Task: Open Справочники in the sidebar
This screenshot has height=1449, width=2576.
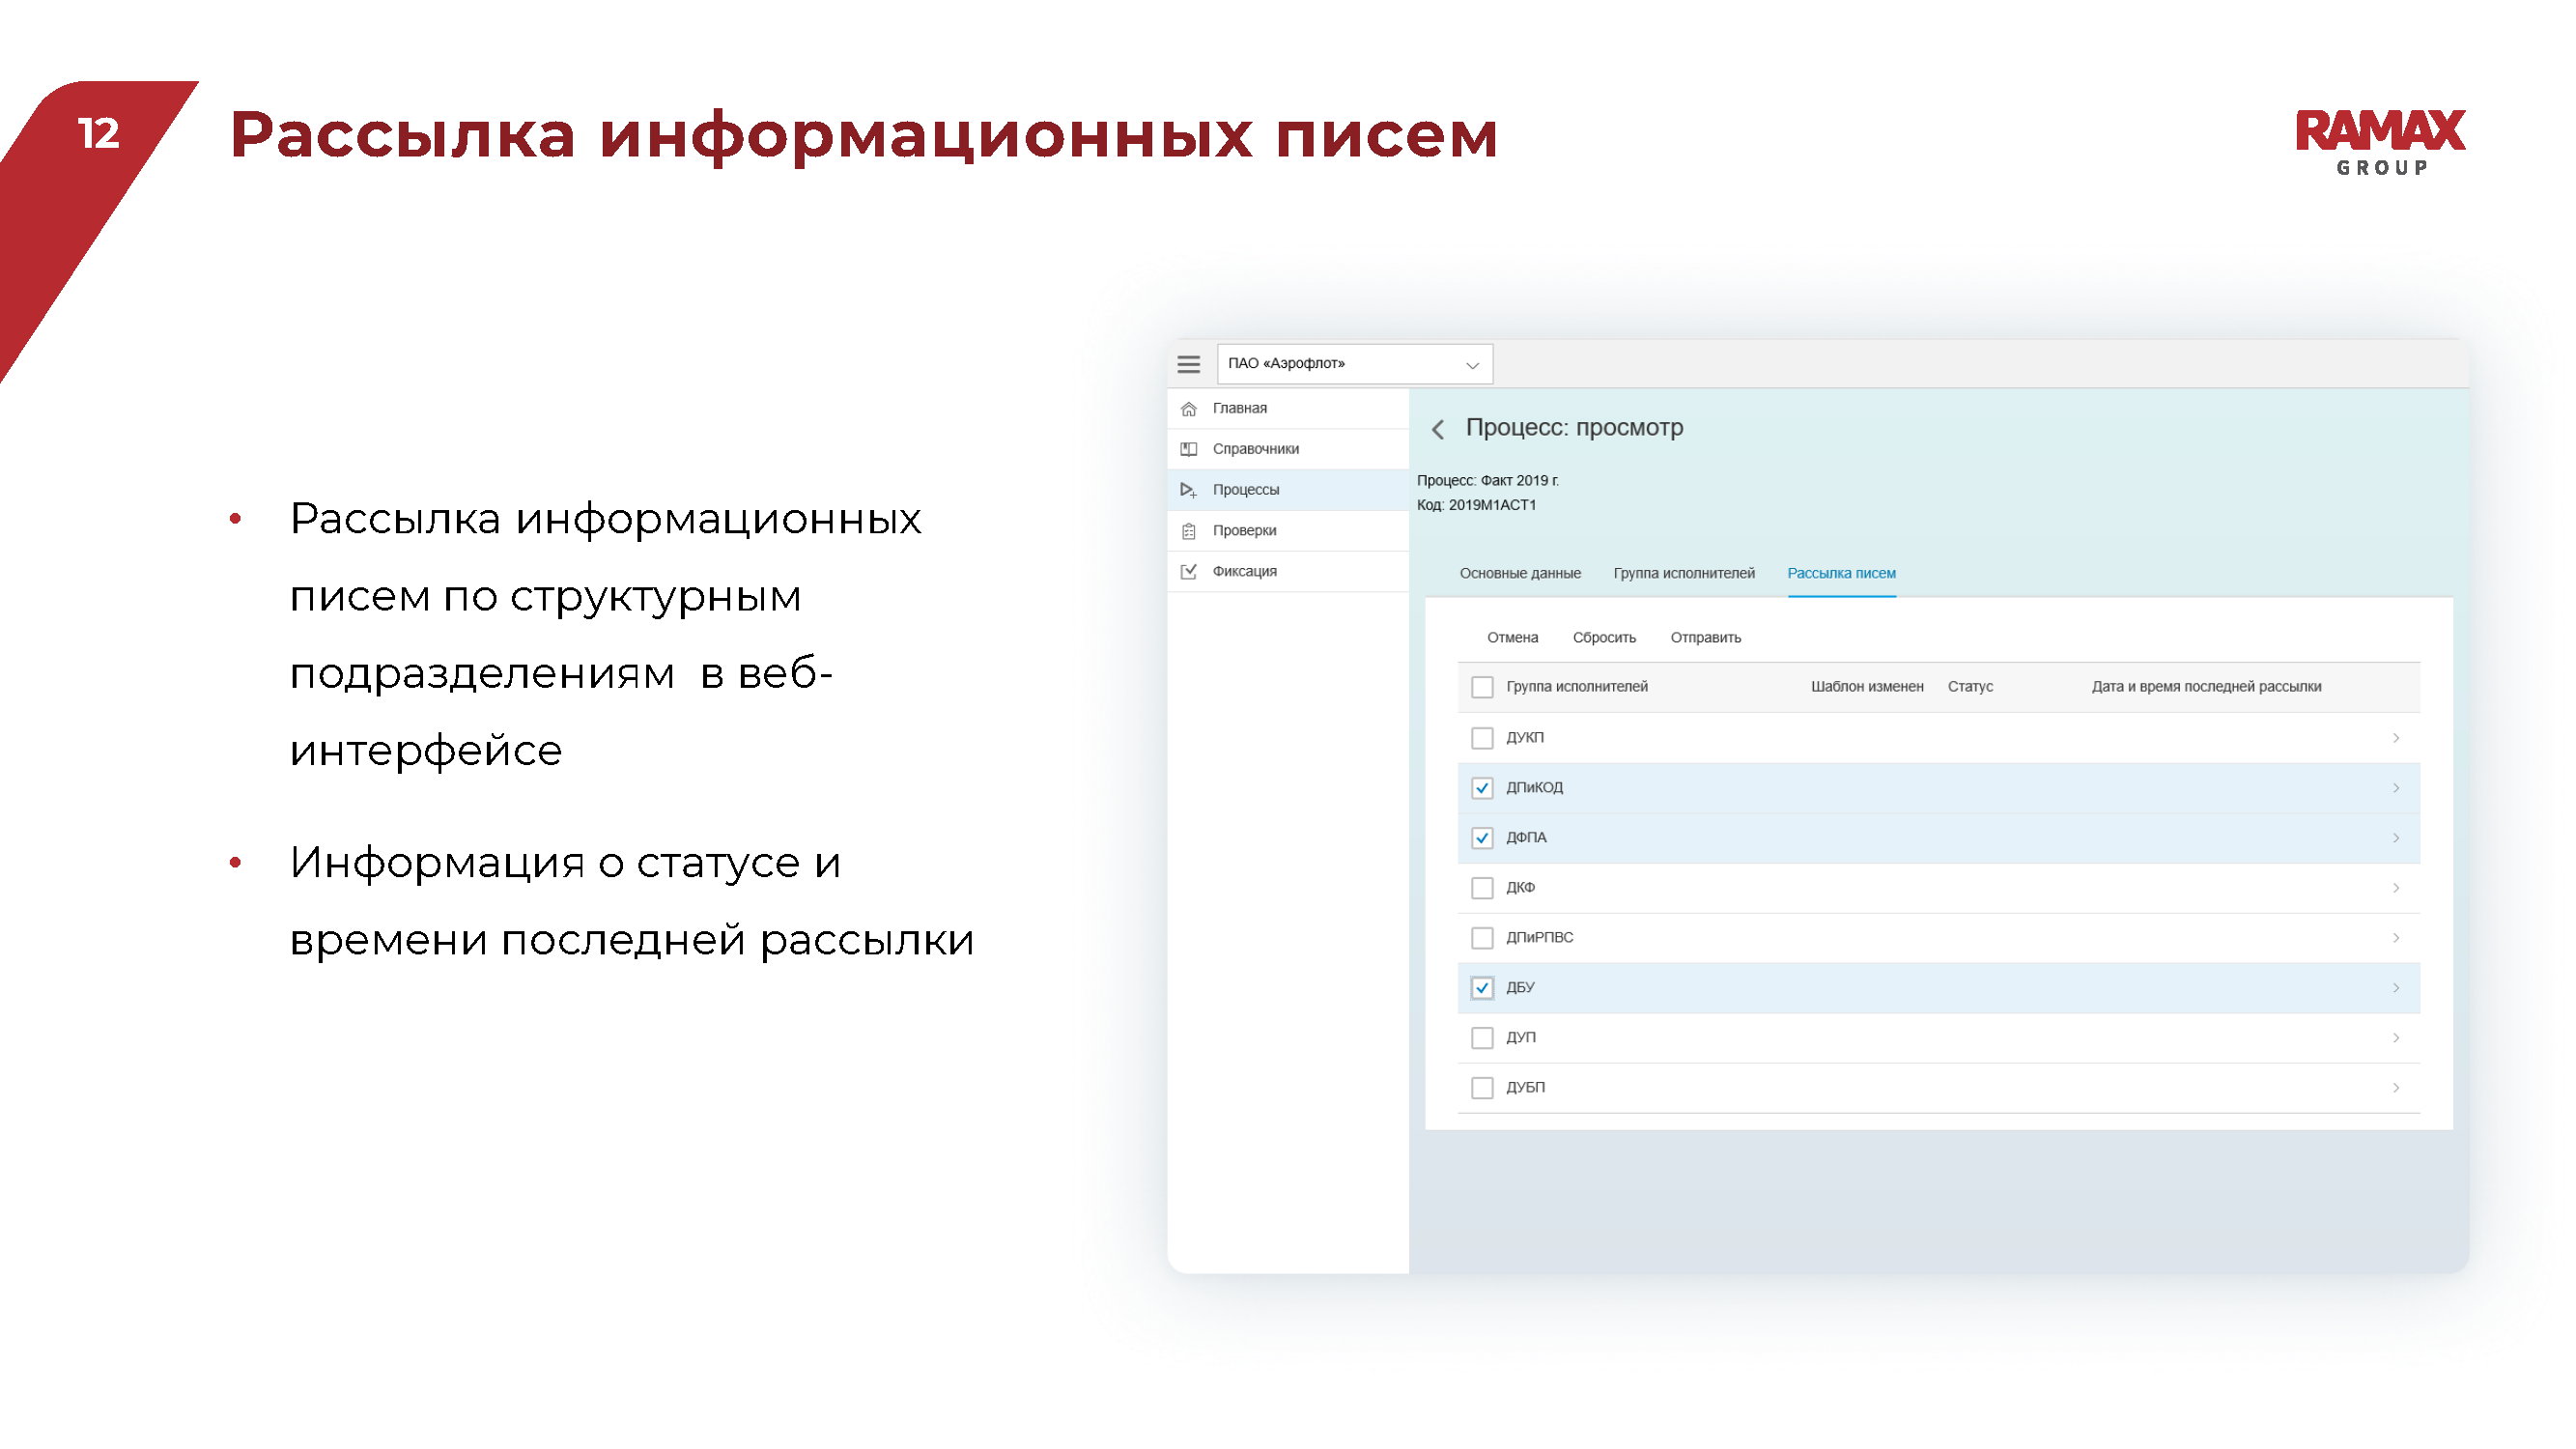Action: [1288, 449]
